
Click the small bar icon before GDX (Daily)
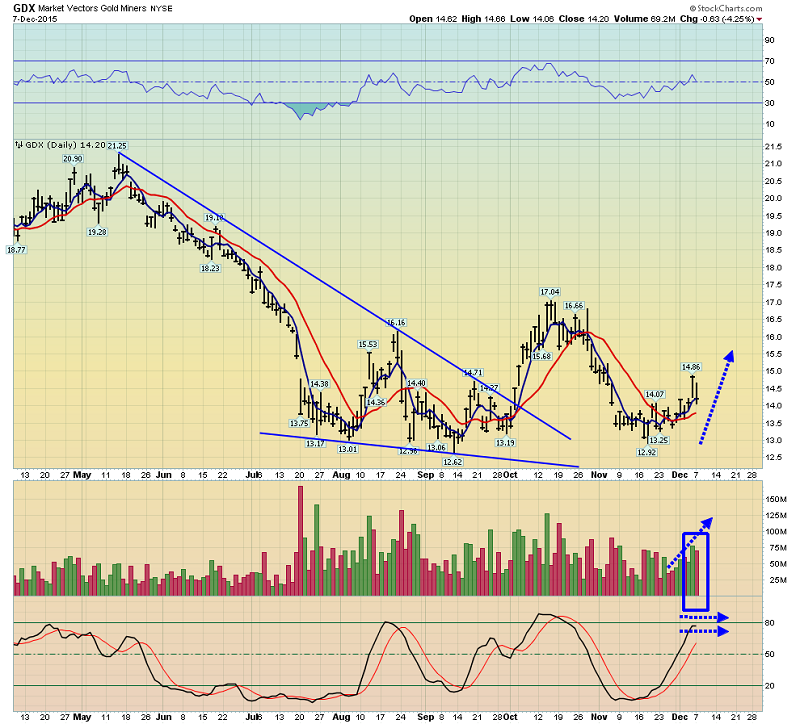click(18, 145)
